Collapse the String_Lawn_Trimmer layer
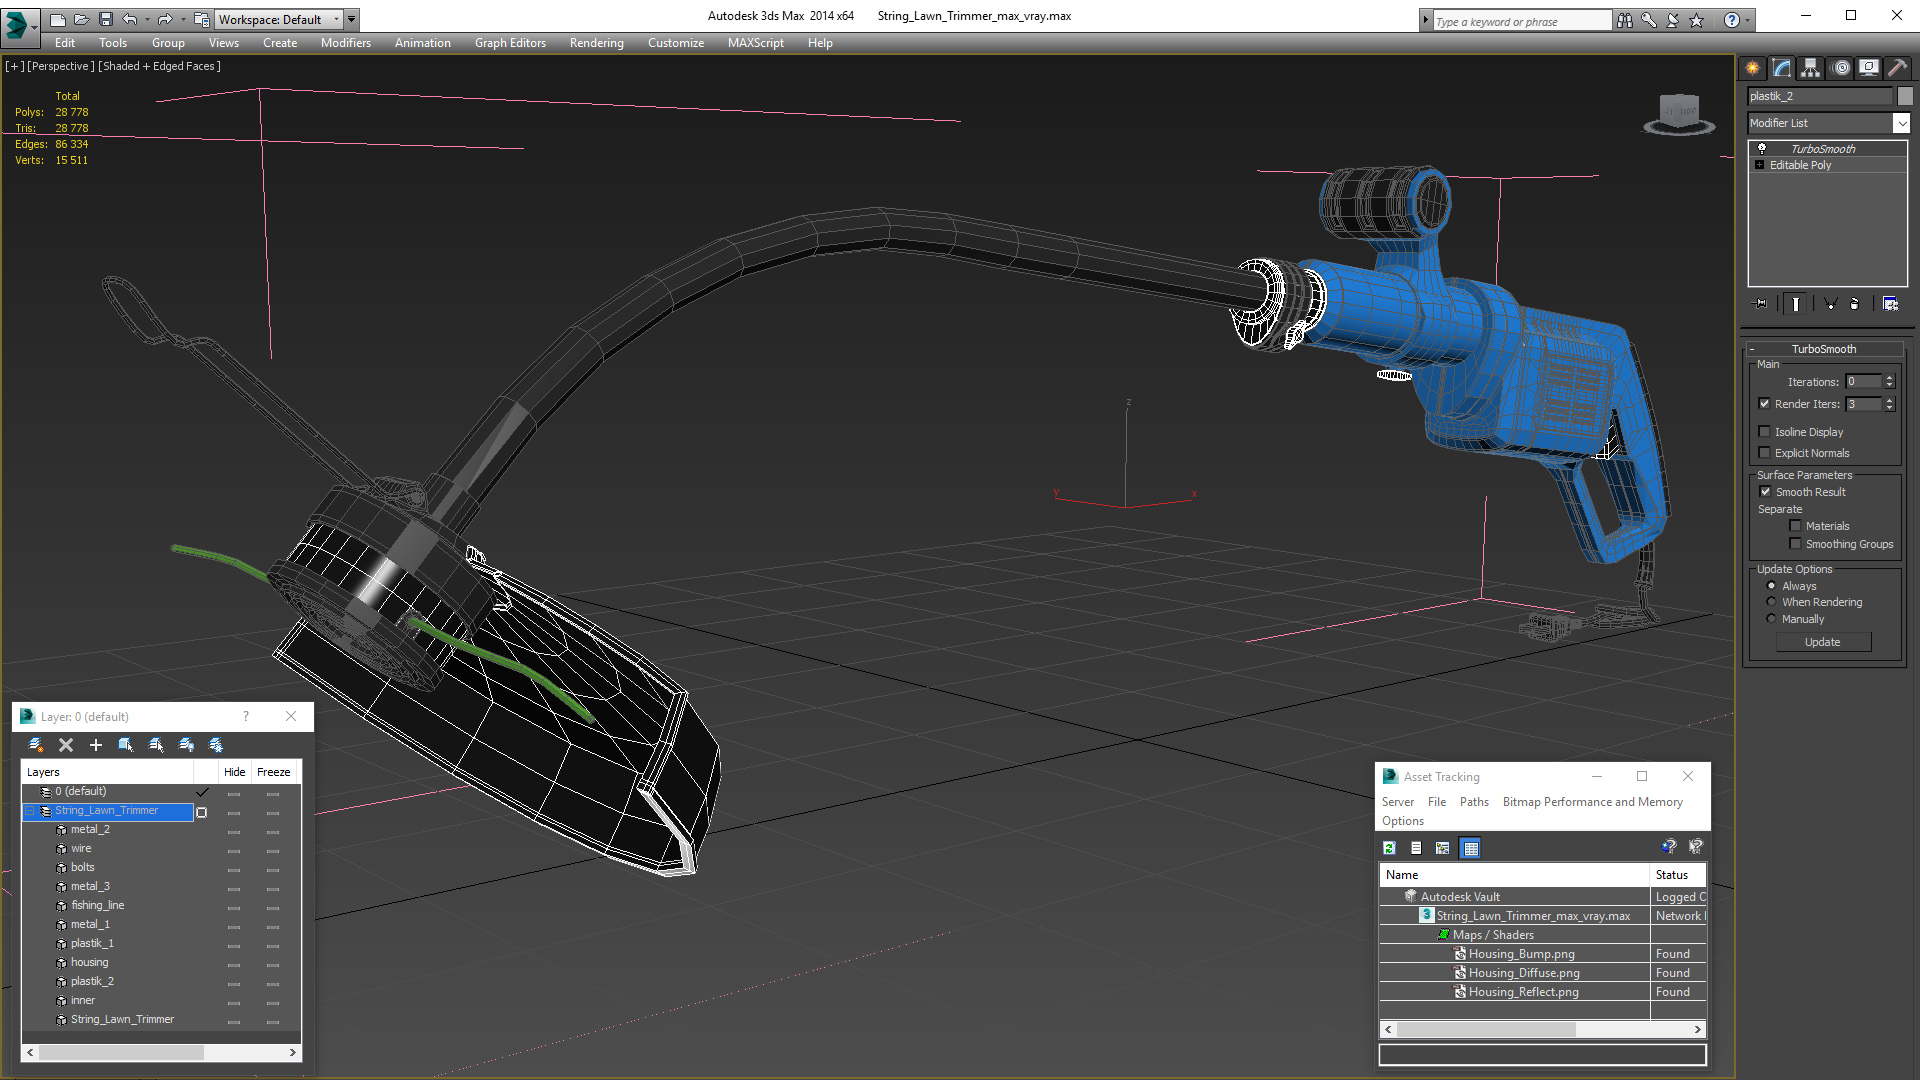Image resolution: width=1920 pixels, height=1080 pixels. tap(30, 811)
